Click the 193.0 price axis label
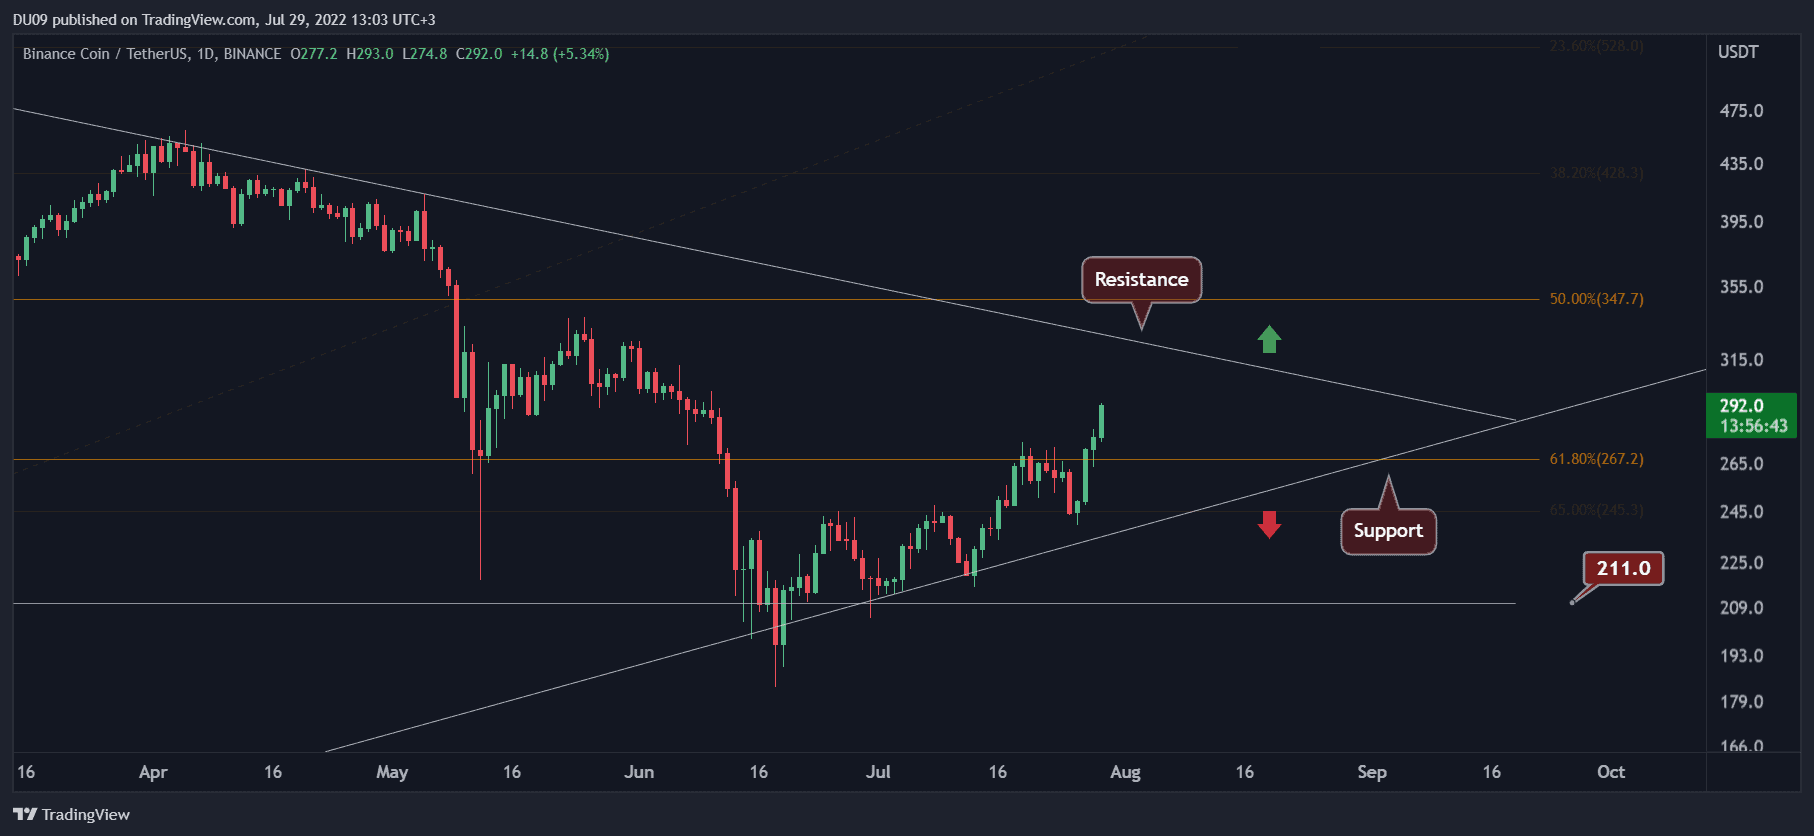 point(1742,656)
